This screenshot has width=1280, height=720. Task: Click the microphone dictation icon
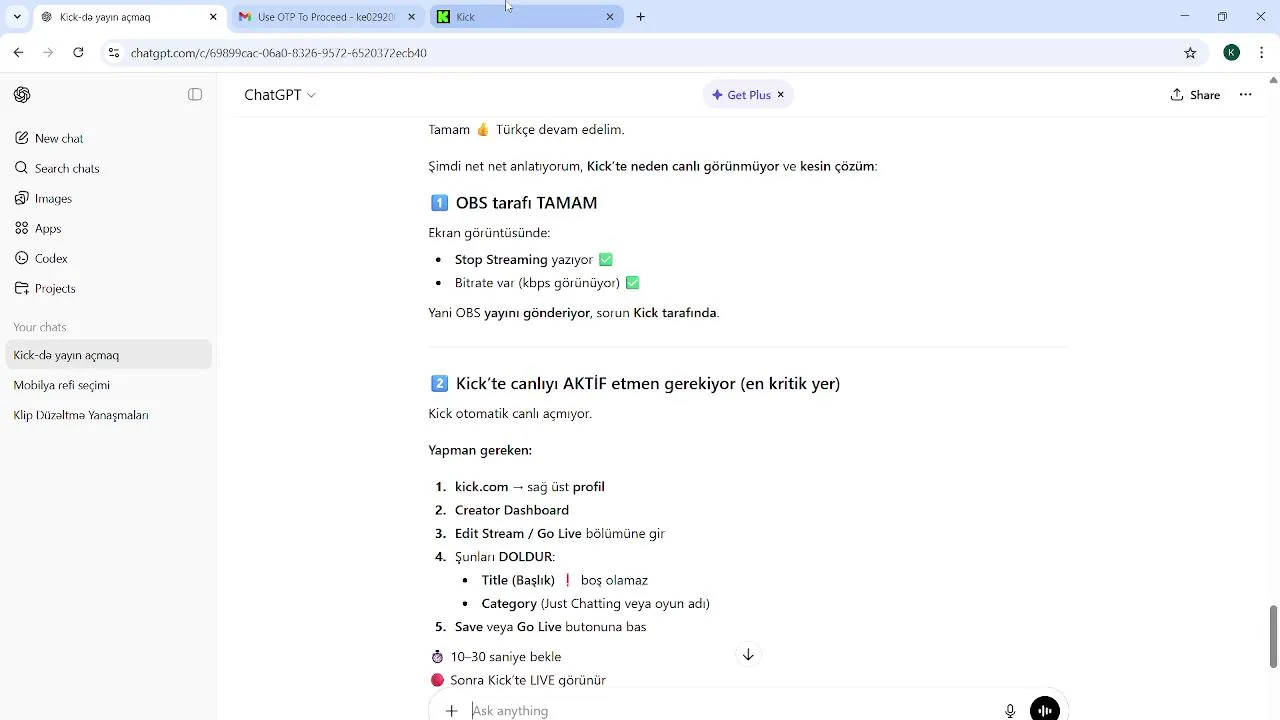coord(1010,710)
